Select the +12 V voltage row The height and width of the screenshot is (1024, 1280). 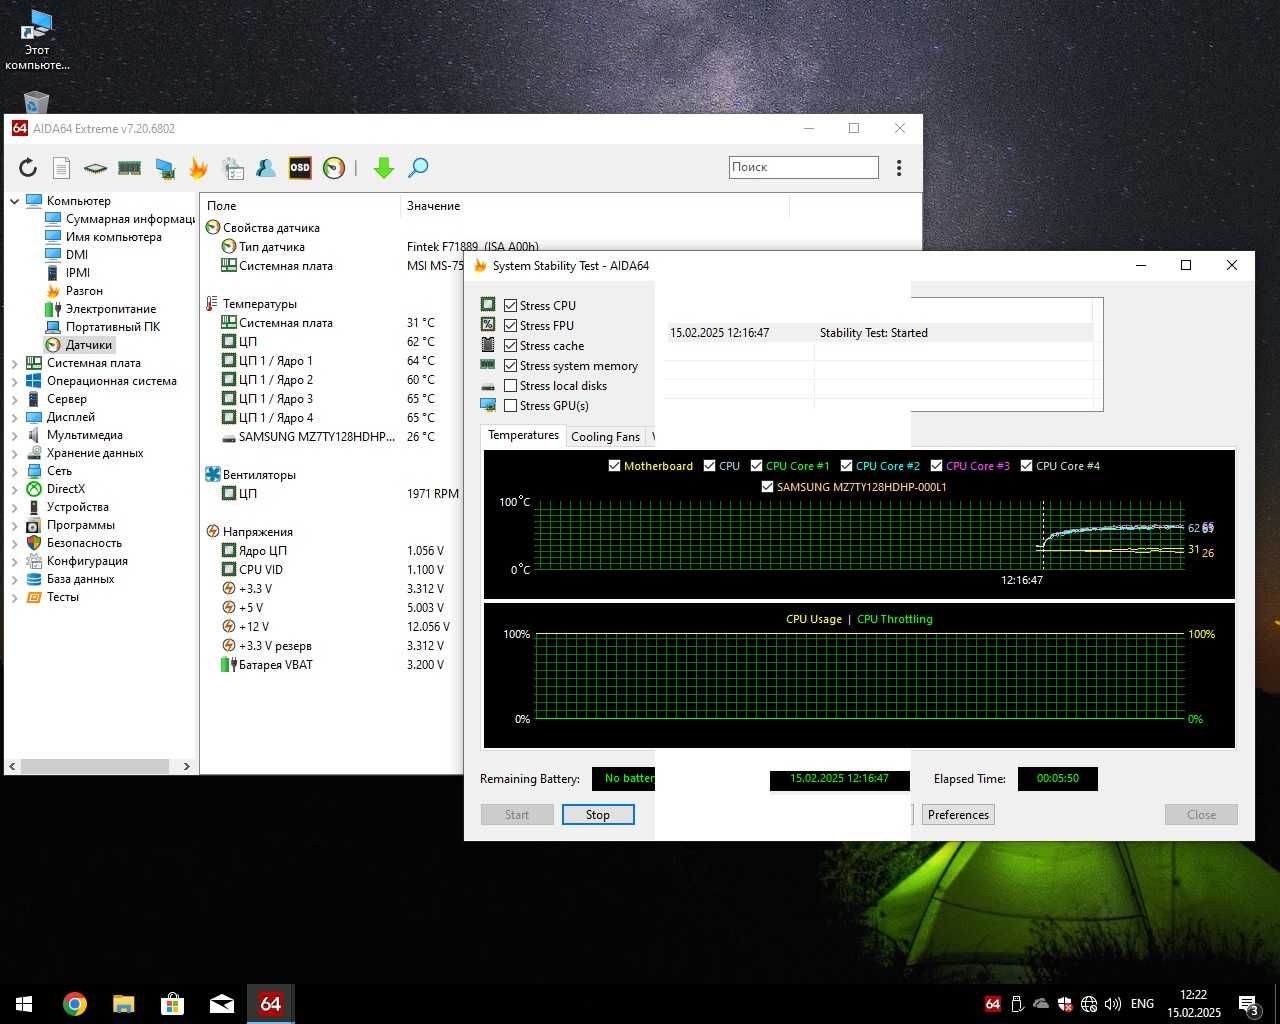tap(330, 627)
